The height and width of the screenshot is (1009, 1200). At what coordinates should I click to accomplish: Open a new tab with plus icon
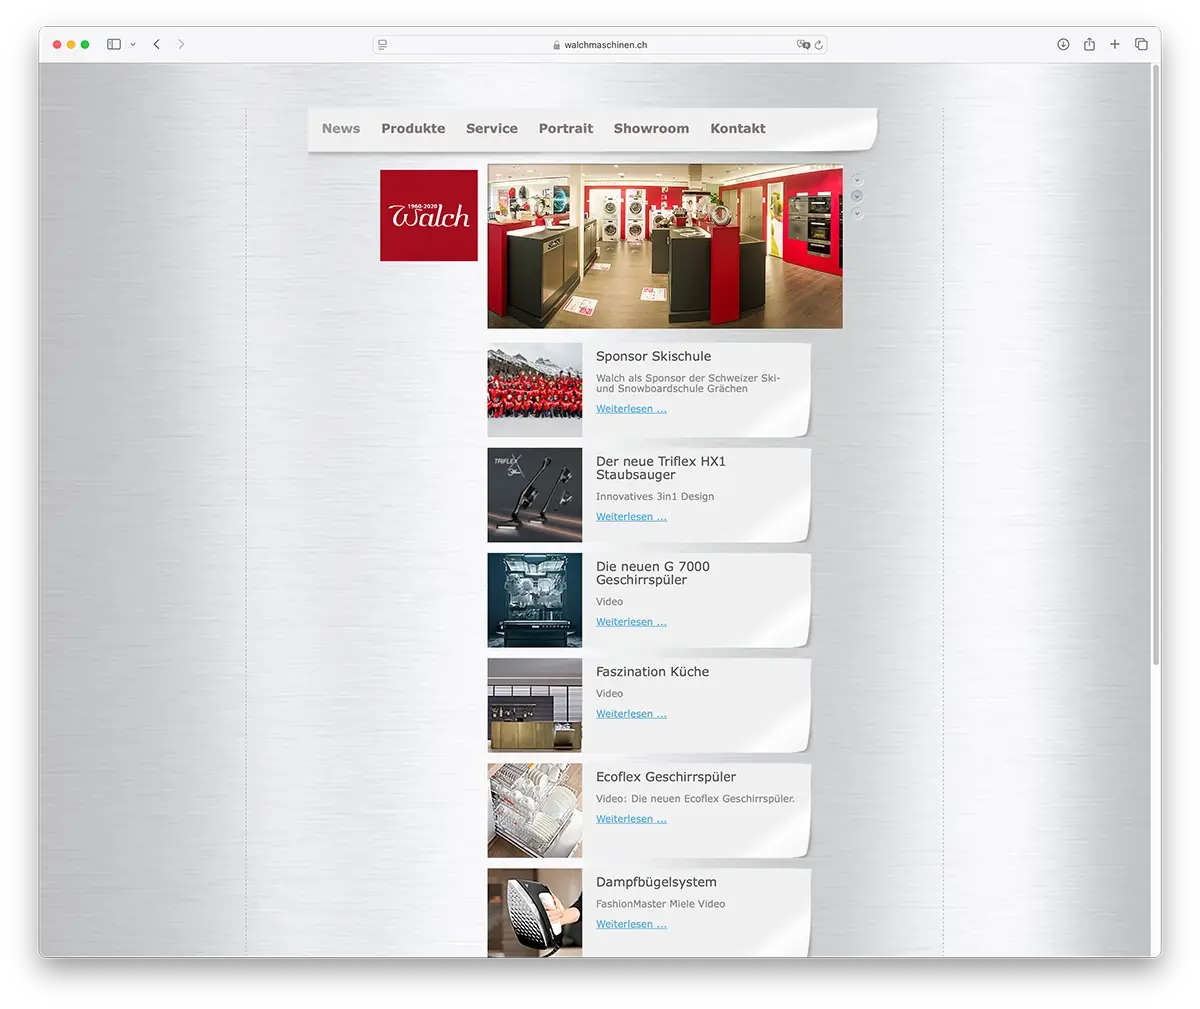click(x=1115, y=44)
